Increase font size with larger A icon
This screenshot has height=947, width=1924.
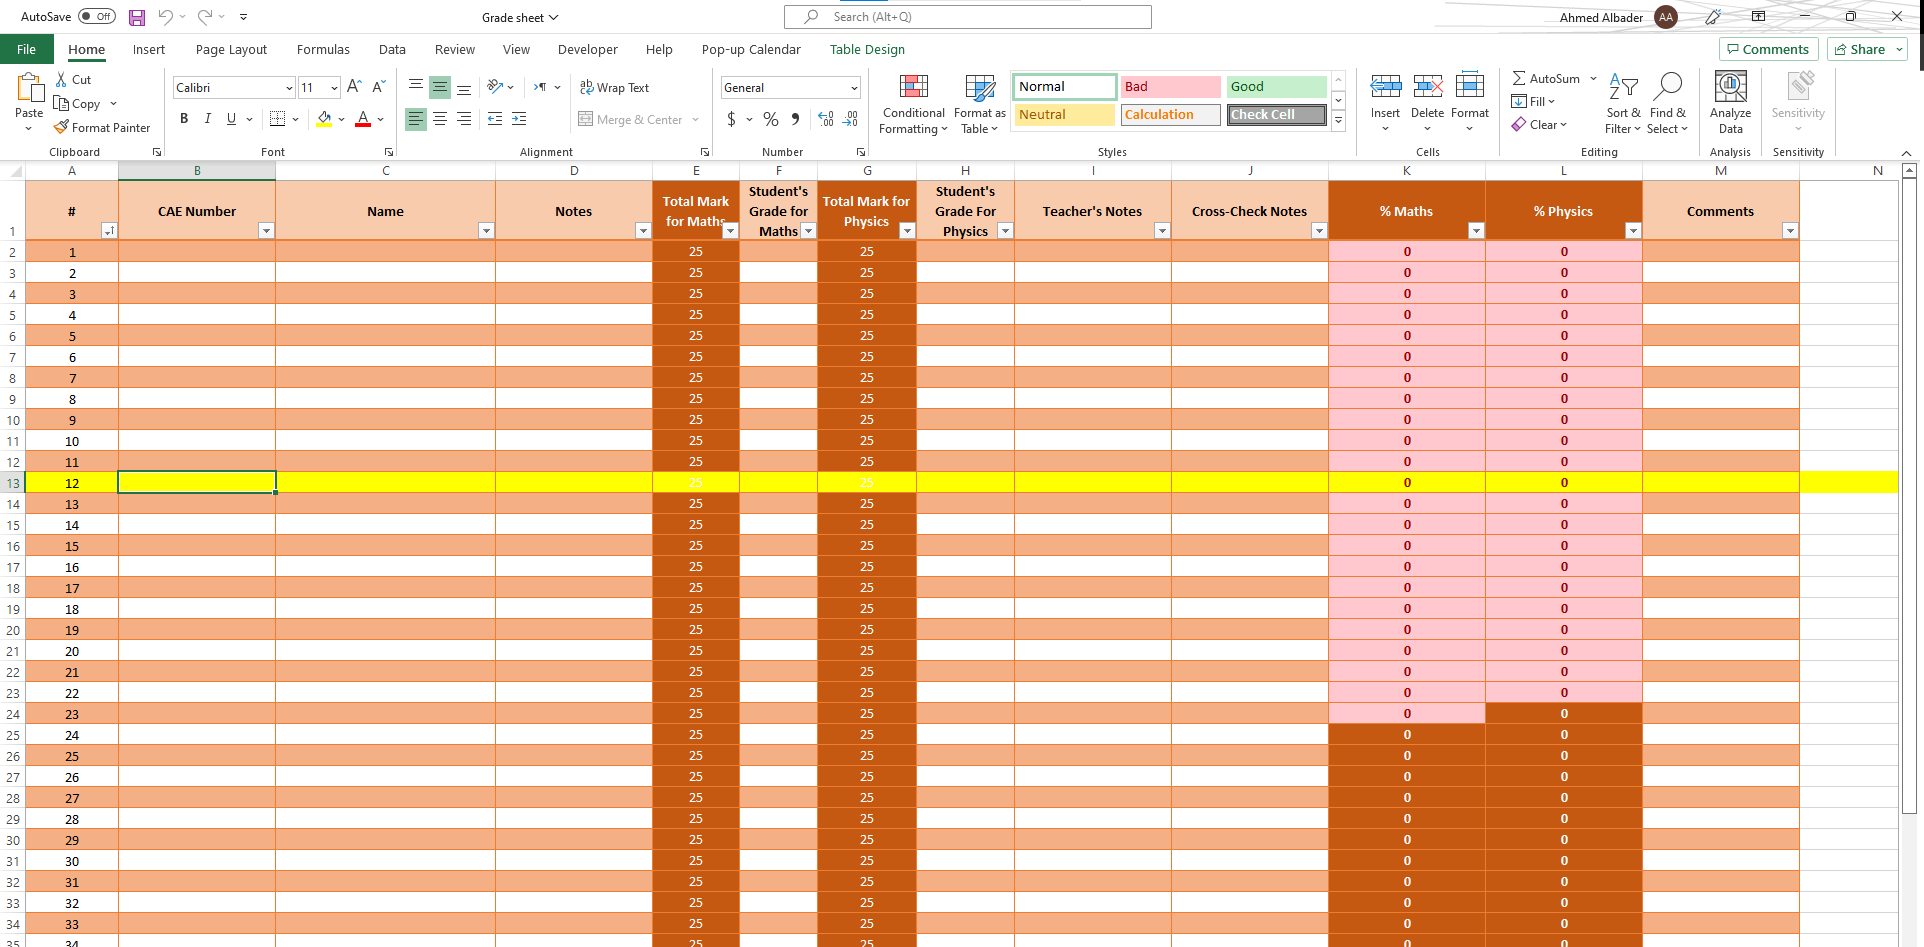[x=354, y=87]
